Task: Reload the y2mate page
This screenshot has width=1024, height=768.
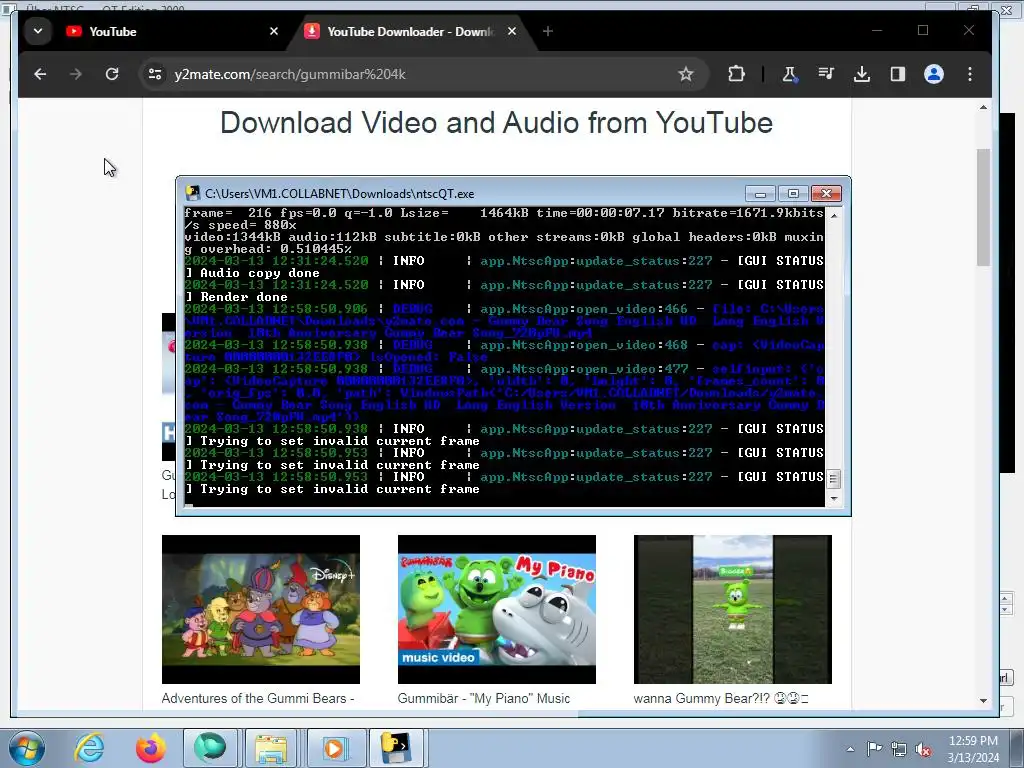Action: [112, 74]
